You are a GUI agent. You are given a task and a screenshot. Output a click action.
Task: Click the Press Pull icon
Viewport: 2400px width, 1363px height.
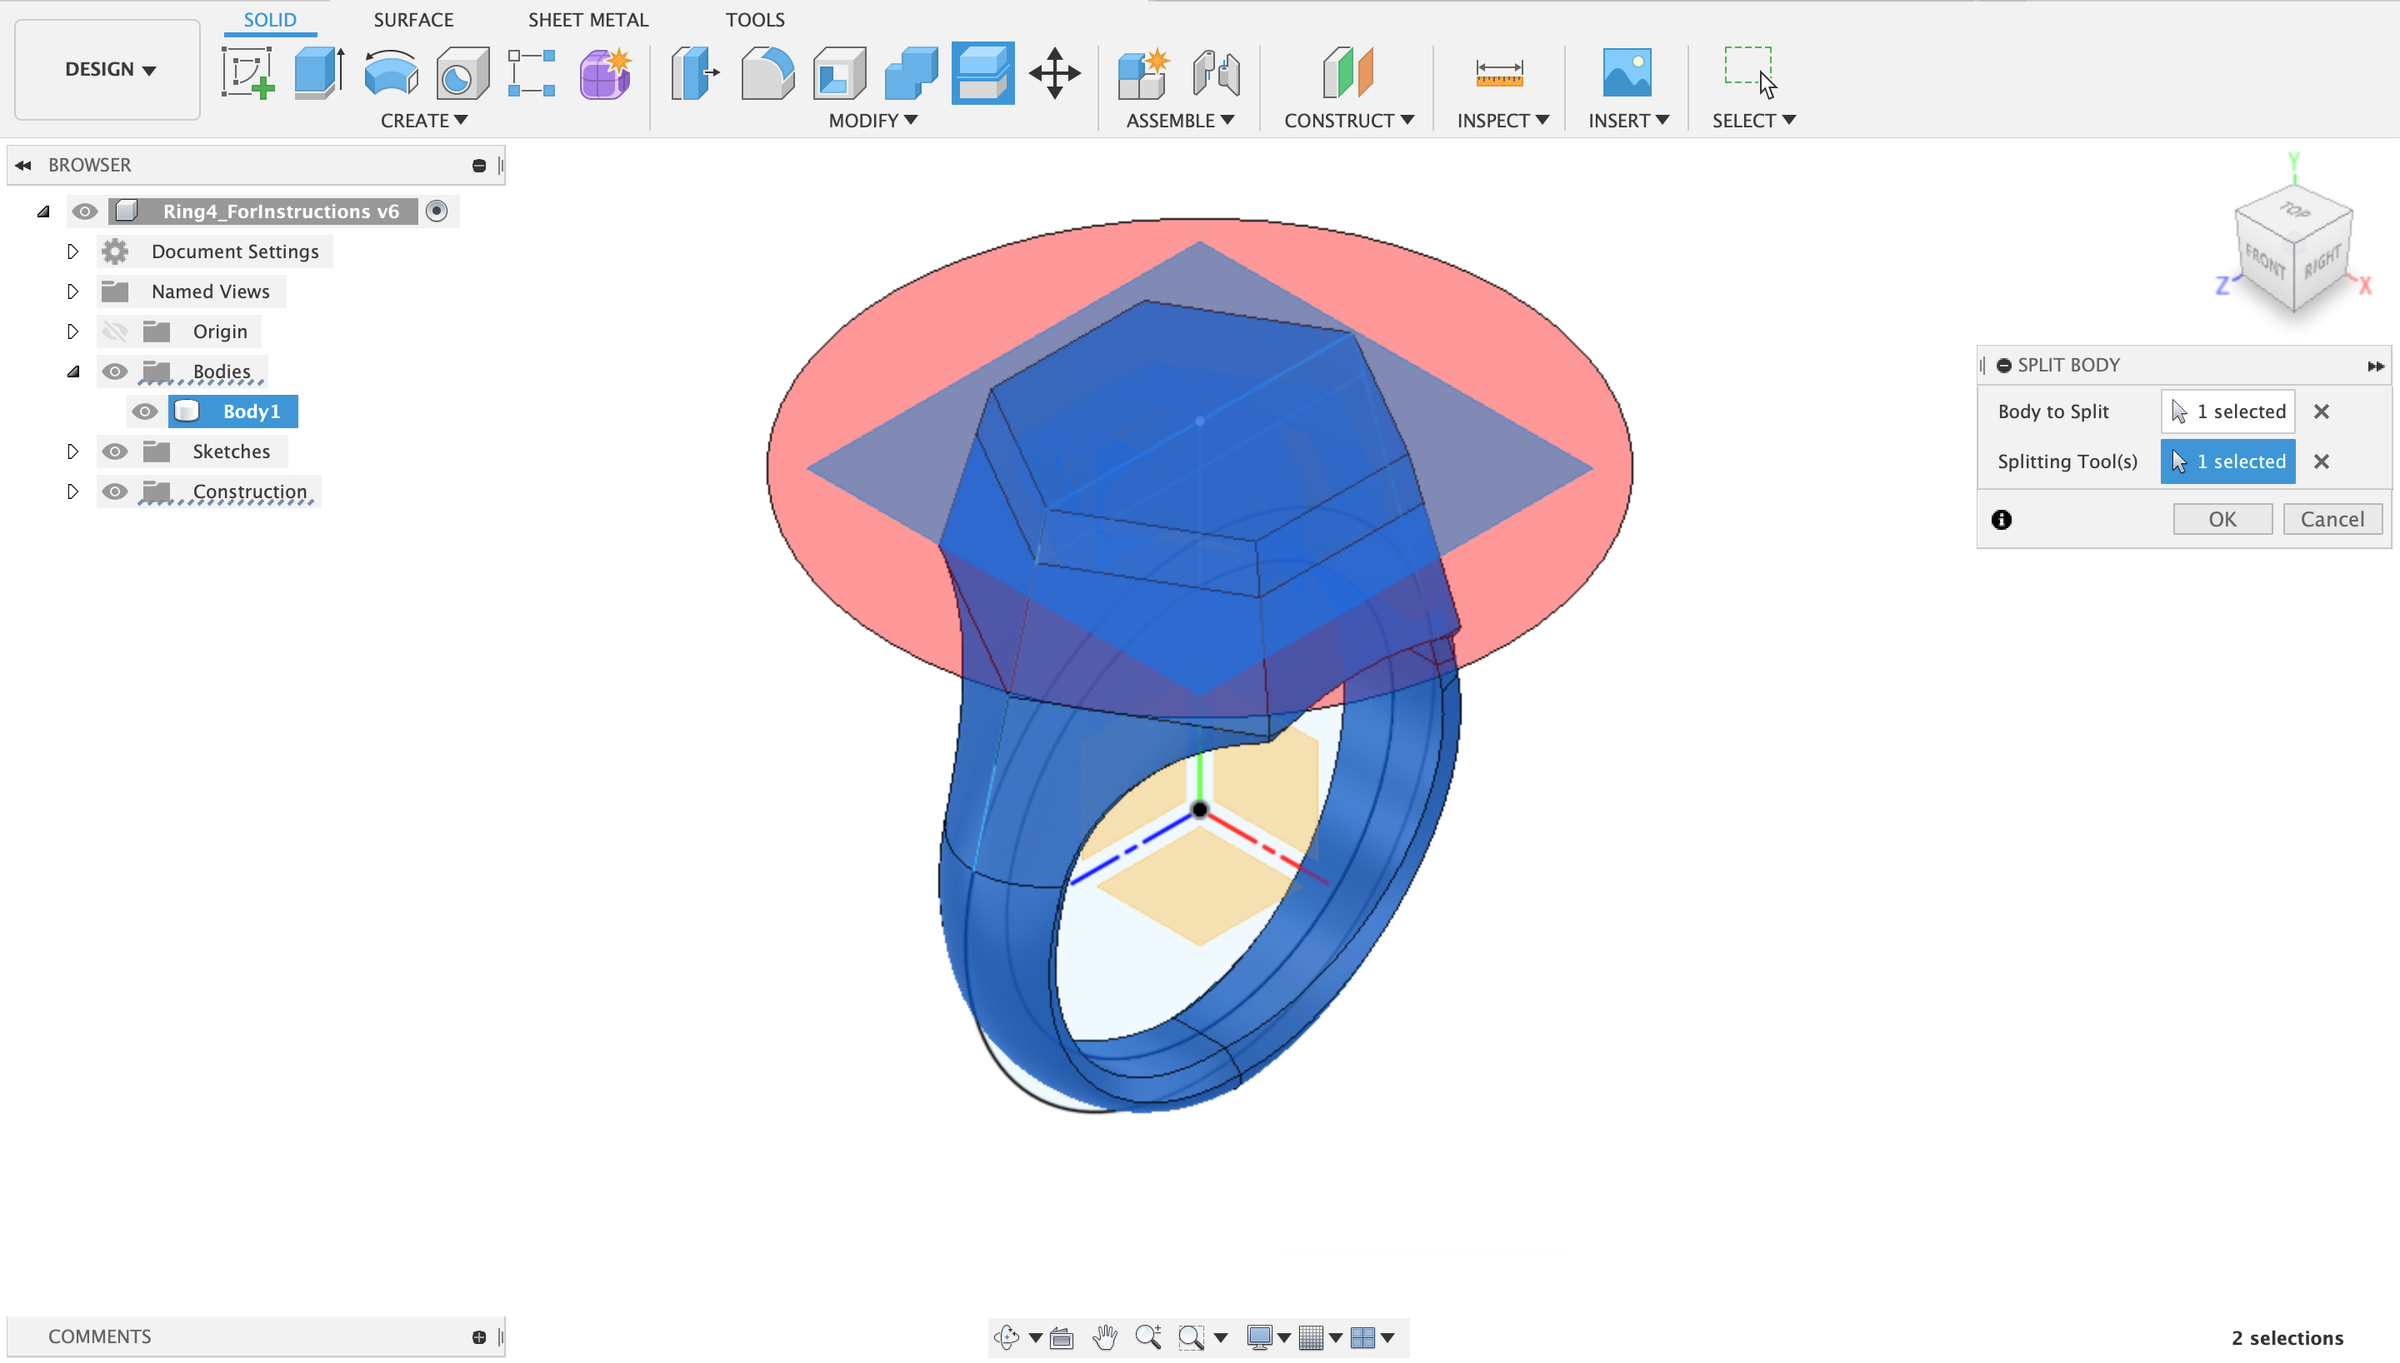pyautogui.click(x=696, y=72)
